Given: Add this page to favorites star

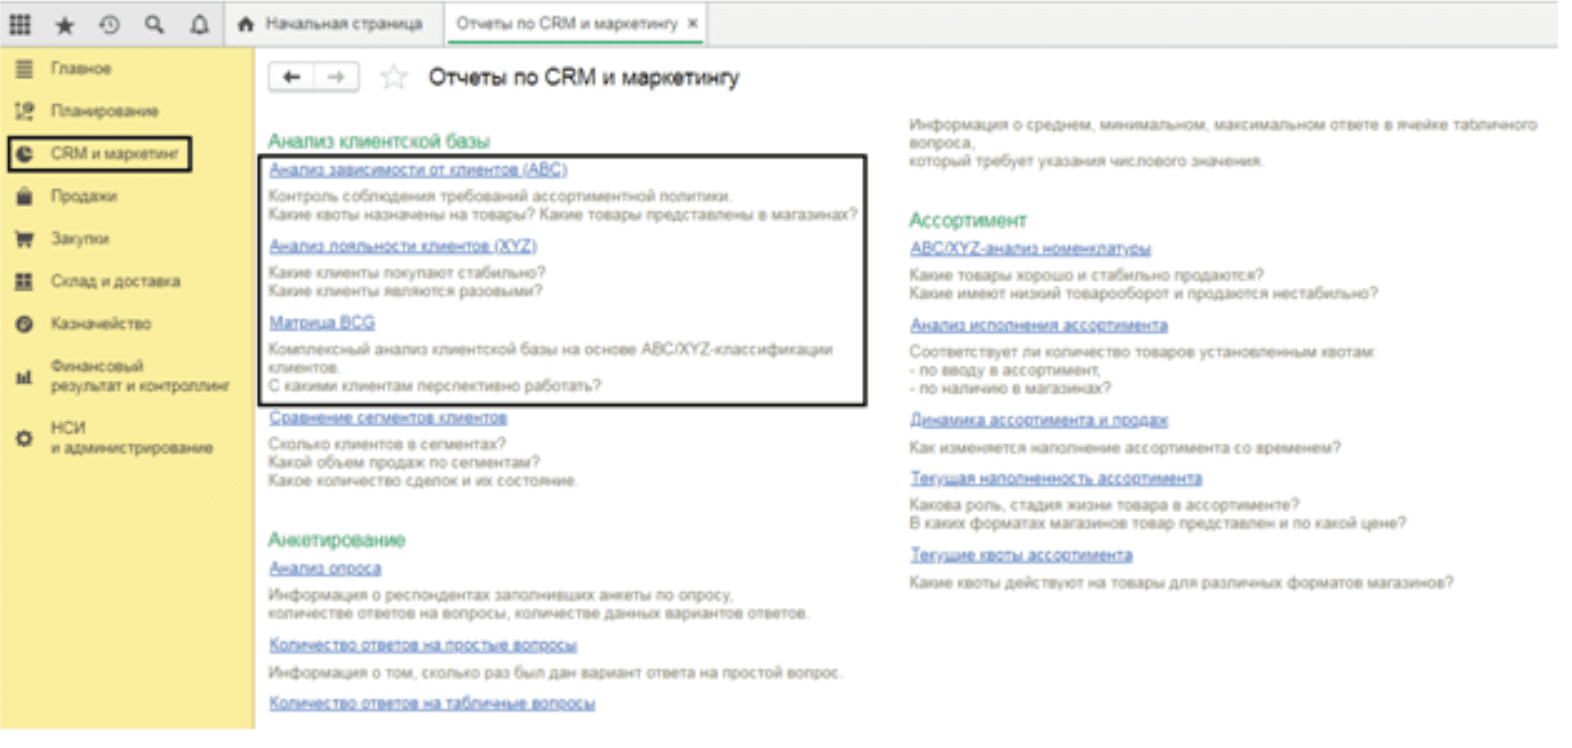Looking at the screenshot, I should (394, 77).
